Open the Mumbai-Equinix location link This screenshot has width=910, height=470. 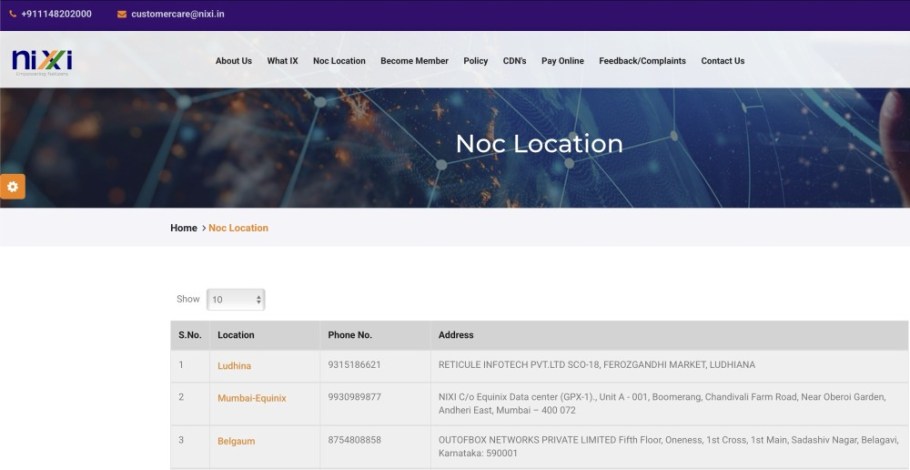[251, 398]
